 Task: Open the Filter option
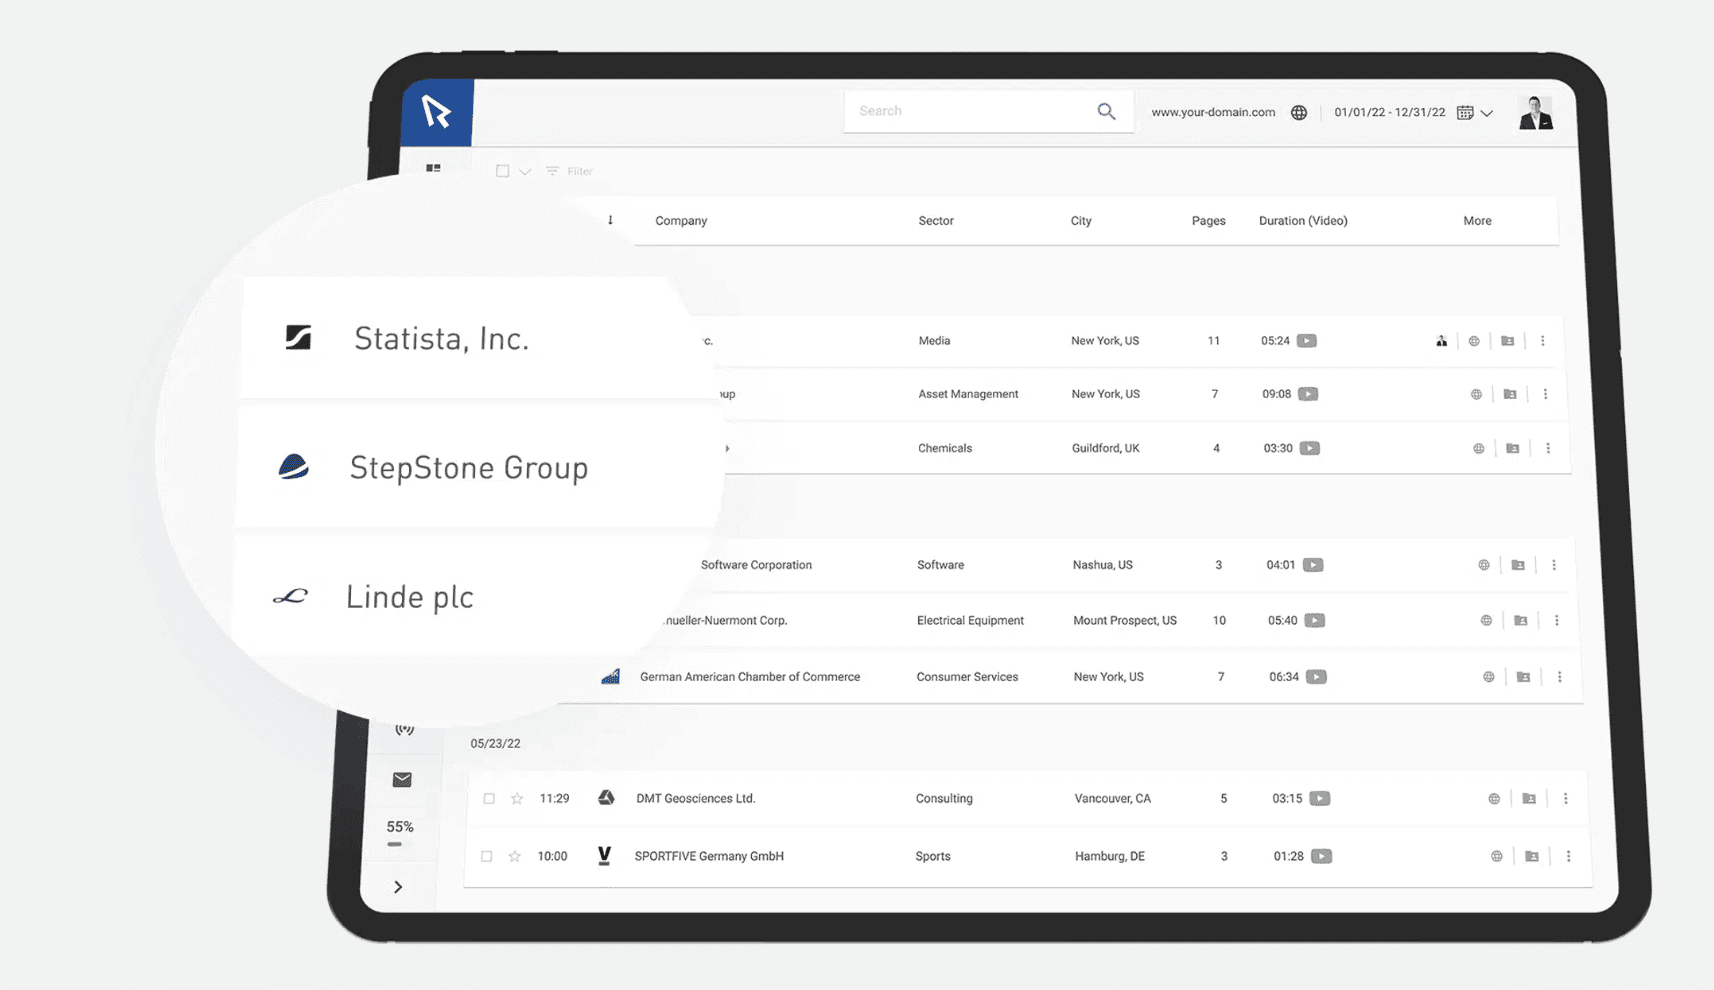(x=570, y=171)
